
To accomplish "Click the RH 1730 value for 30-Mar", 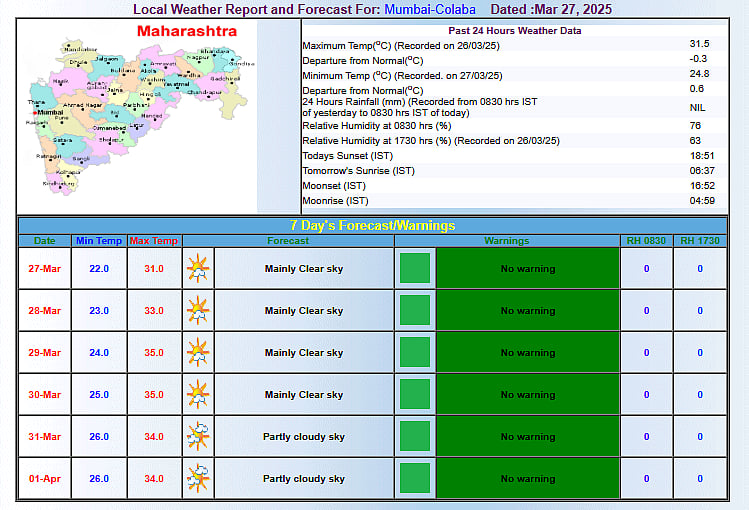I will pos(700,394).
